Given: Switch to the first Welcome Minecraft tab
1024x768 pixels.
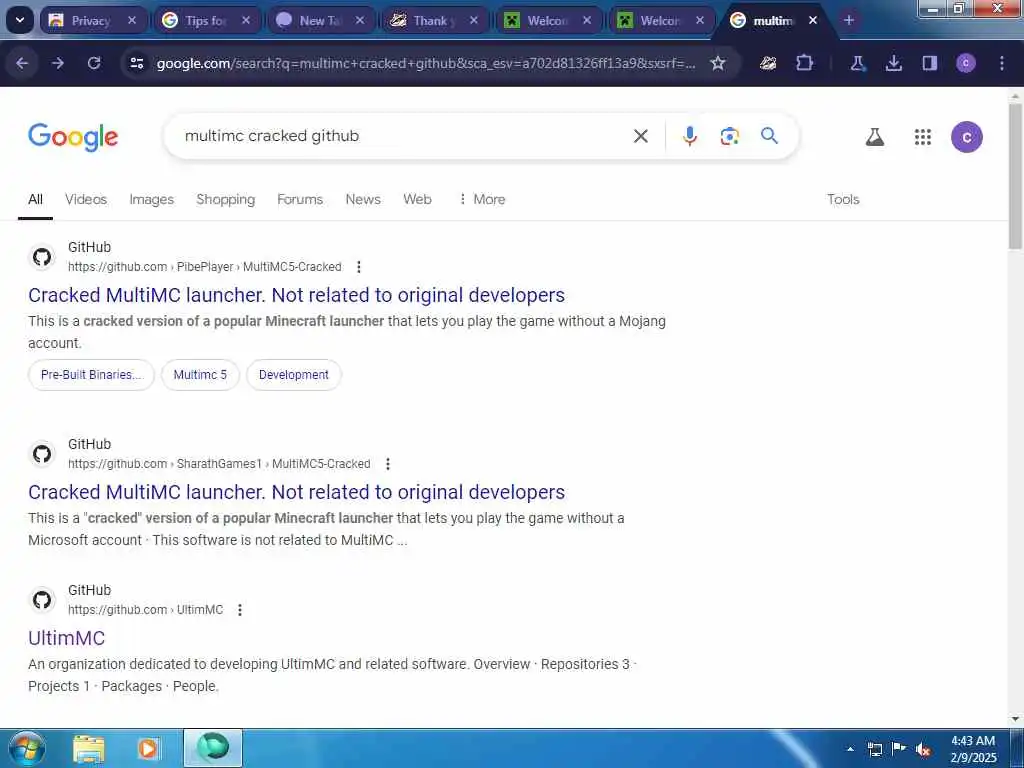Looking at the screenshot, I should pos(548,20).
